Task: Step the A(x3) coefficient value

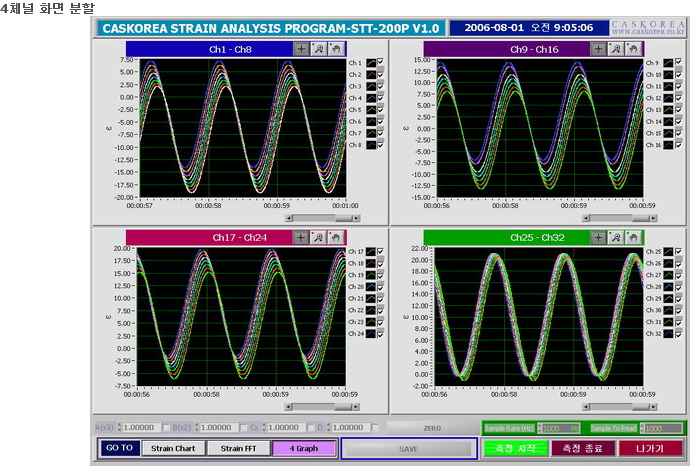Action: (119, 427)
